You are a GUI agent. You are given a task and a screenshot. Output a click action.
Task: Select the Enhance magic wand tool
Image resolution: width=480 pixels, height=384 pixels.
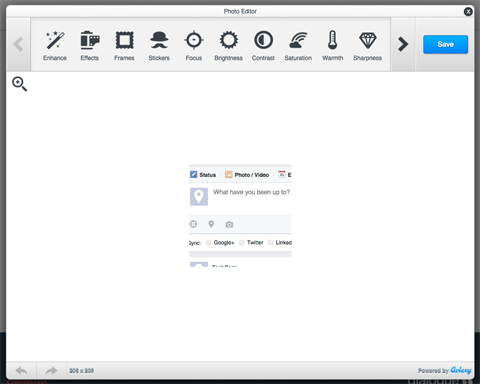coord(55,45)
